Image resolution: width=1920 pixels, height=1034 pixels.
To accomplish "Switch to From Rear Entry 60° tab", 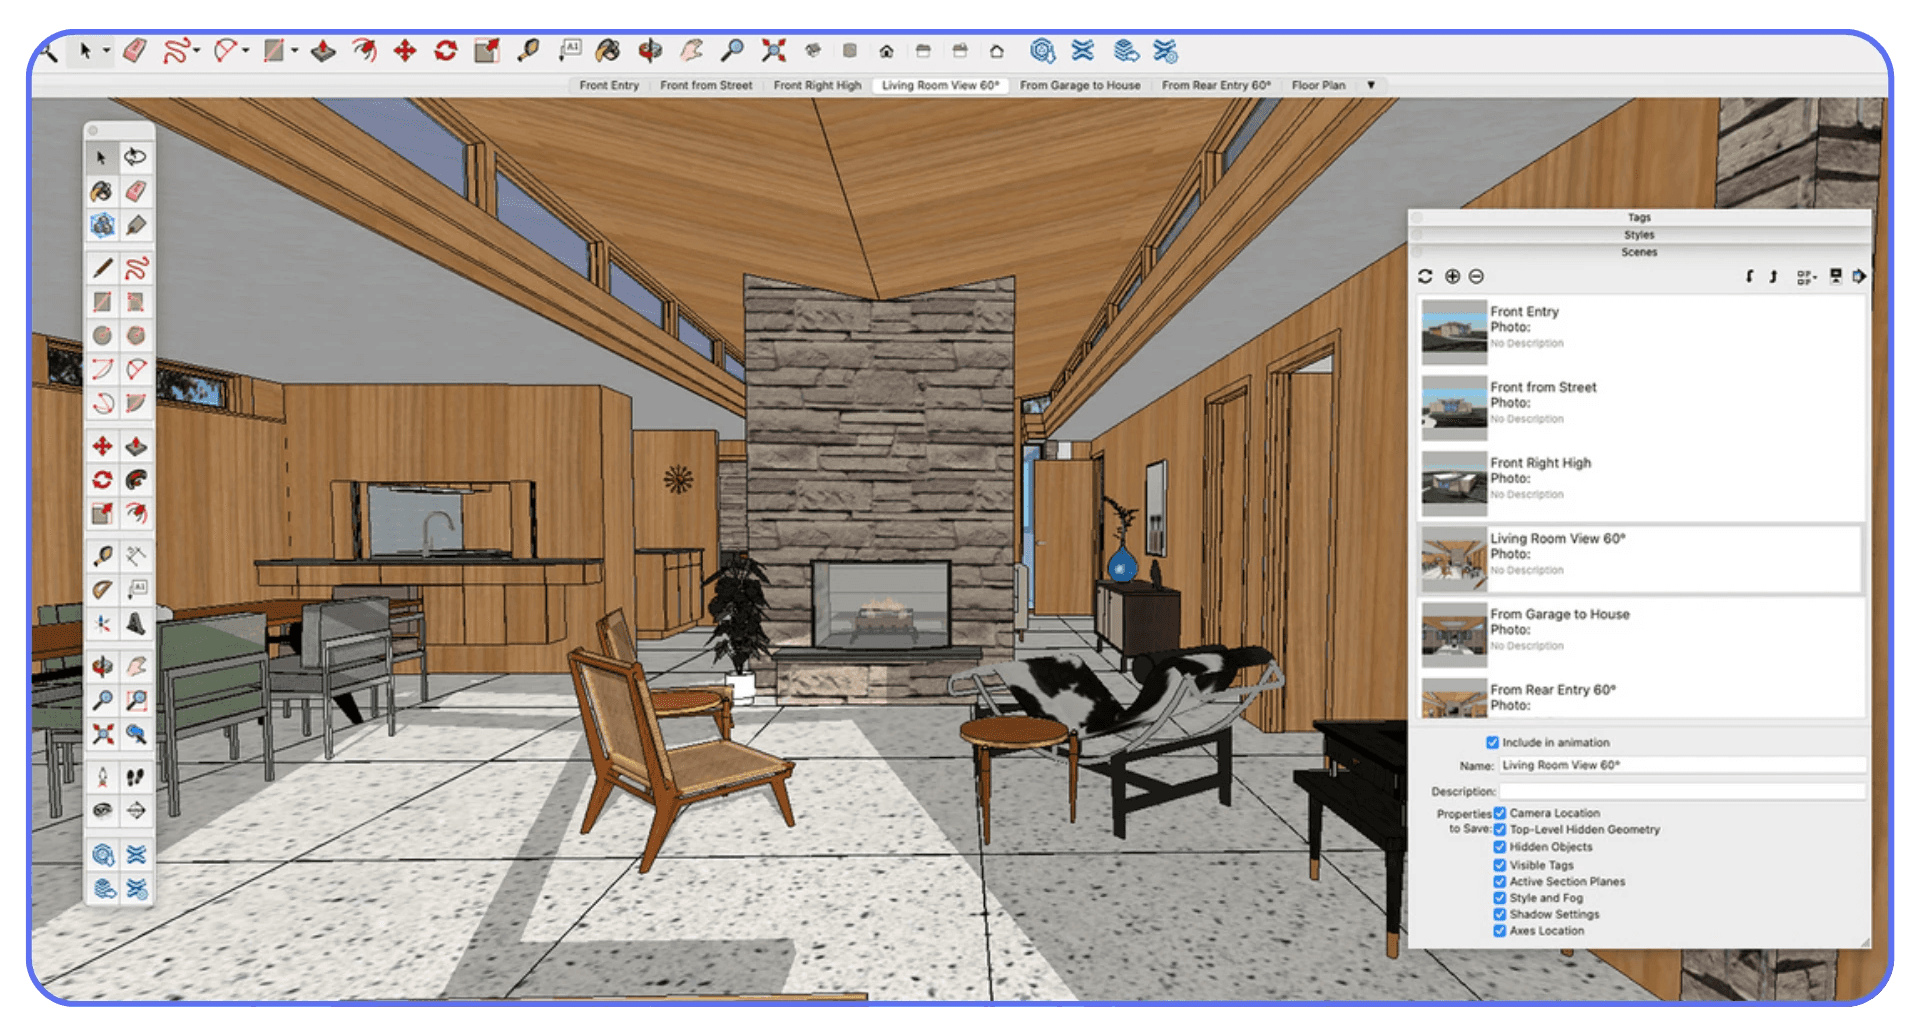I will click(x=1216, y=85).
